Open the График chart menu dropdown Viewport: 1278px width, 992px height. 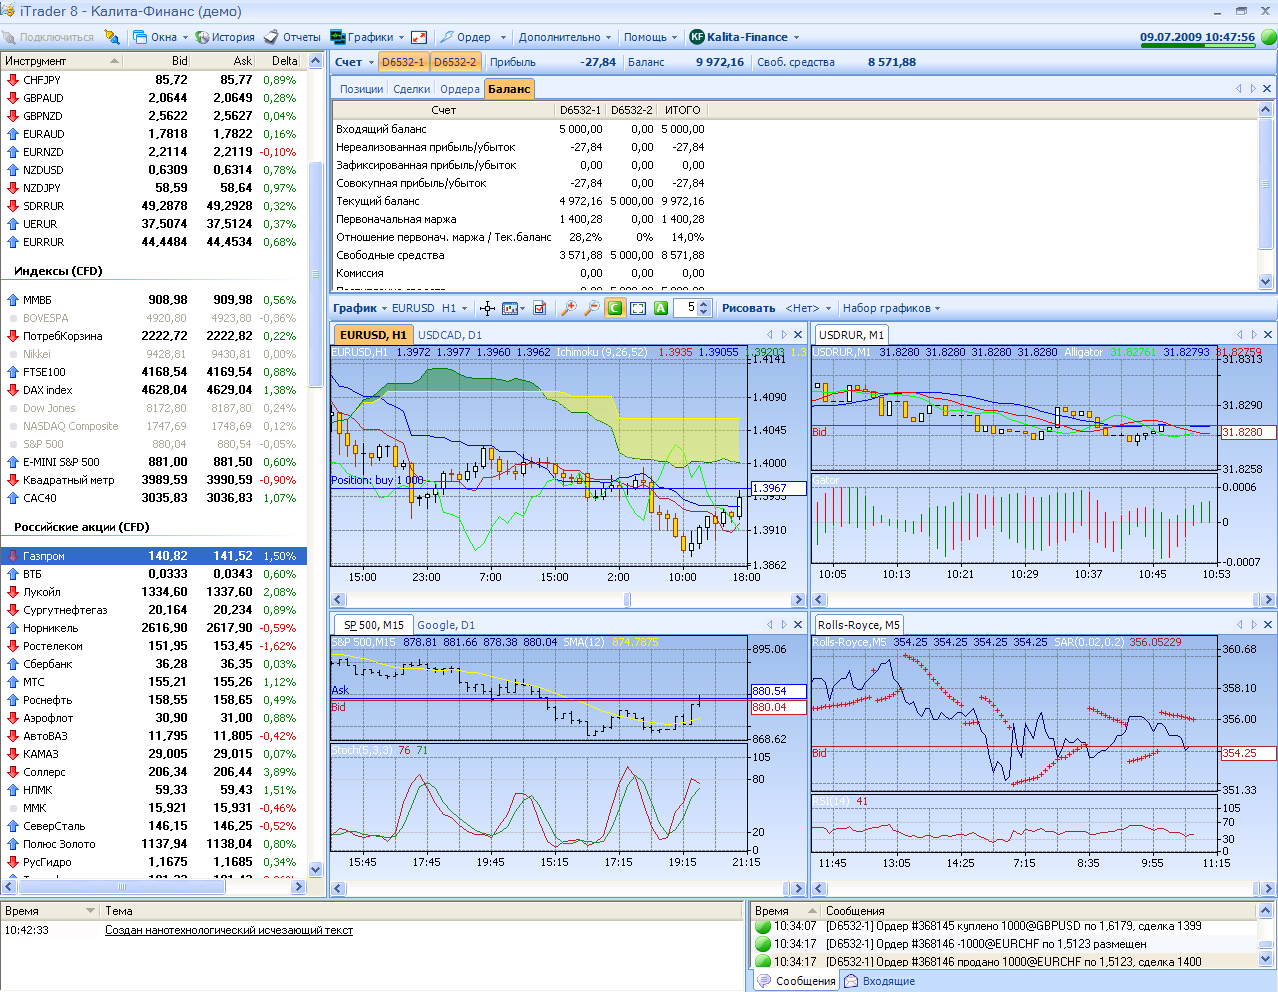[x=360, y=308]
